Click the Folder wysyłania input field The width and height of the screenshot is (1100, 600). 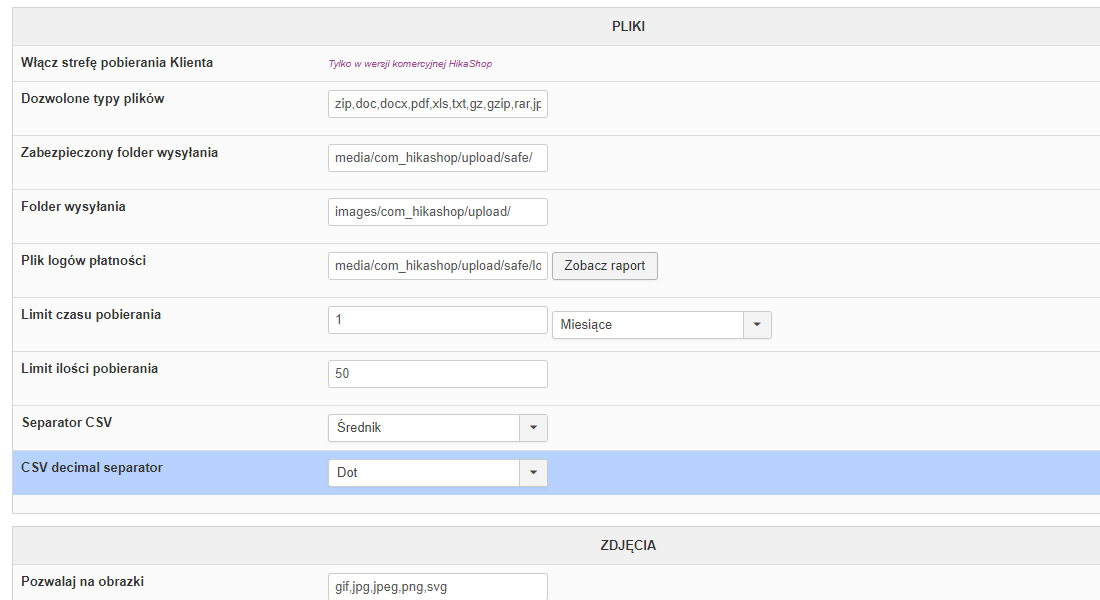pyautogui.click(x=437, y=212)
